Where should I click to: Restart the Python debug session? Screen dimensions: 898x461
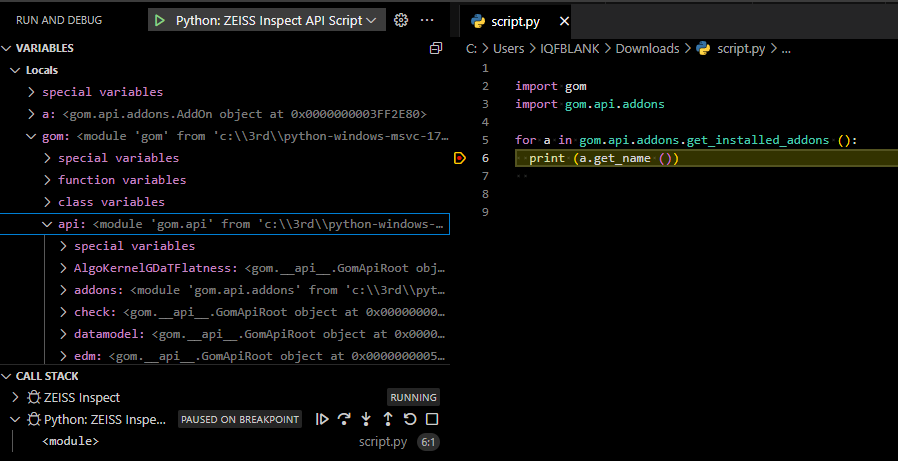(x=410, y=419)
